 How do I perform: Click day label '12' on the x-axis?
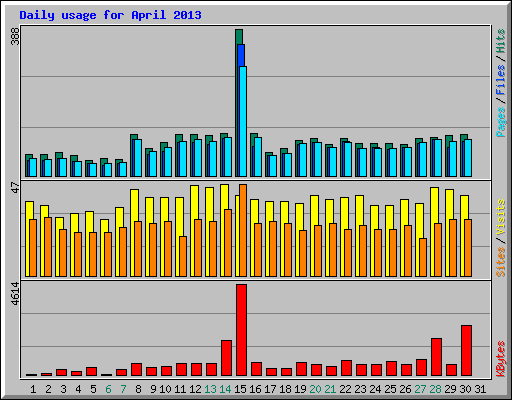pyautogui.click(x=195, y=389)
